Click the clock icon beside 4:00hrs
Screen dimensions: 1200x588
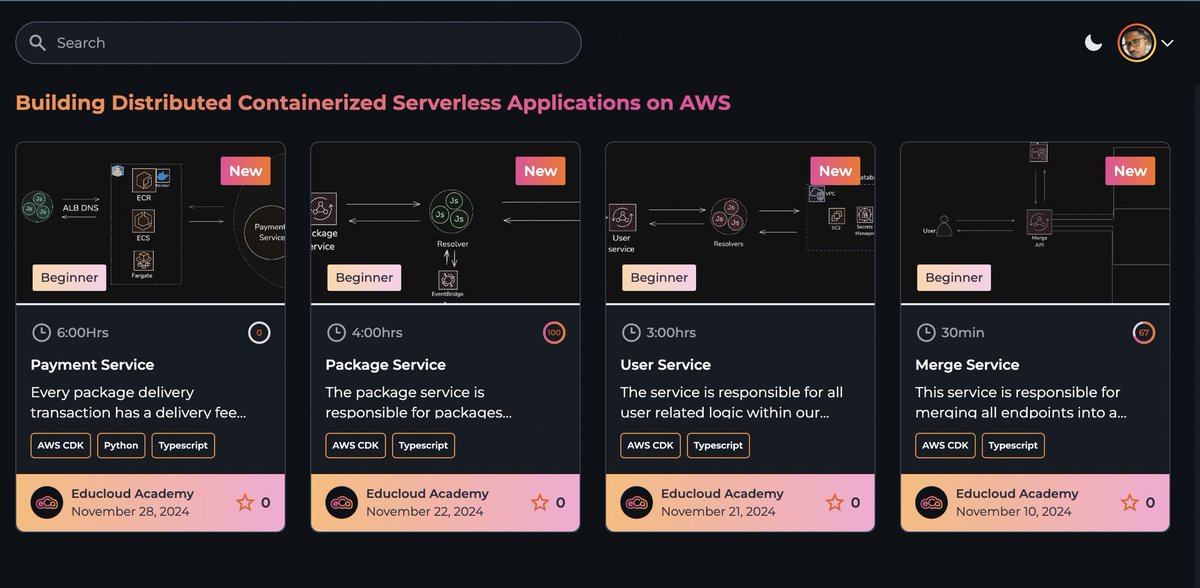tap(336, 333)
